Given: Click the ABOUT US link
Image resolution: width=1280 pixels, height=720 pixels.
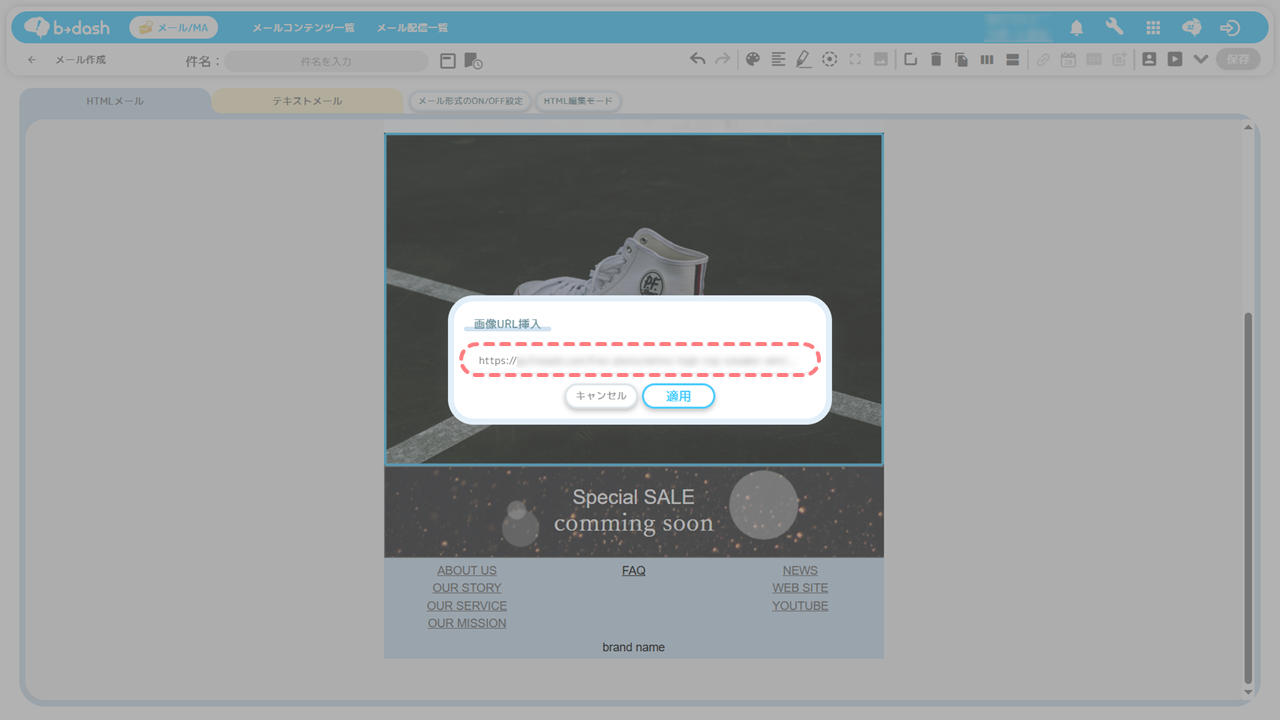Looking at the screenshot, I should [x=467, y=571].
